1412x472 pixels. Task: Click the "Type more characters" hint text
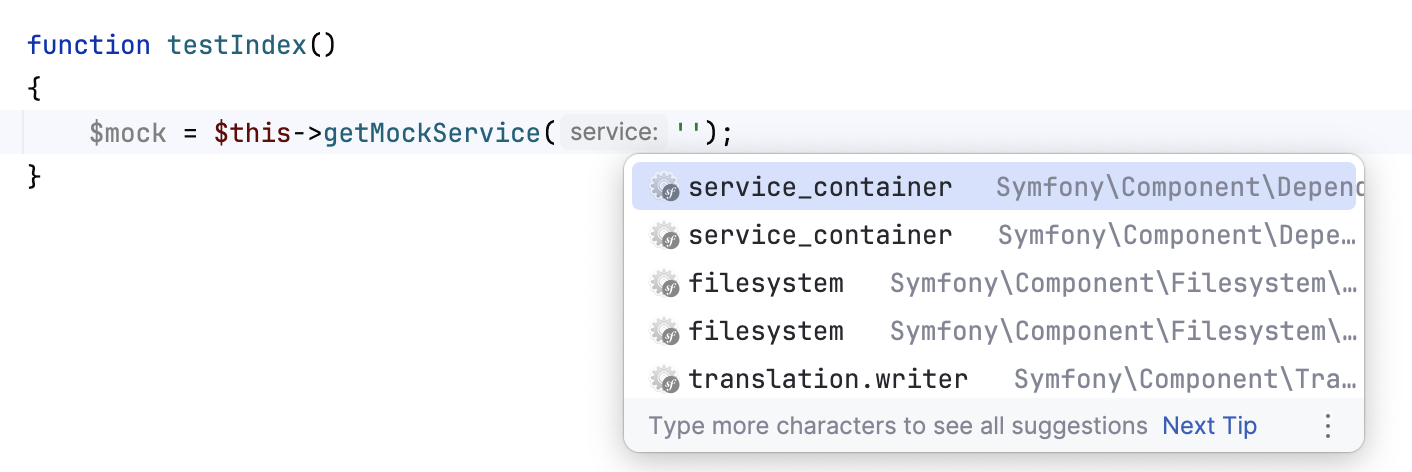897,426
